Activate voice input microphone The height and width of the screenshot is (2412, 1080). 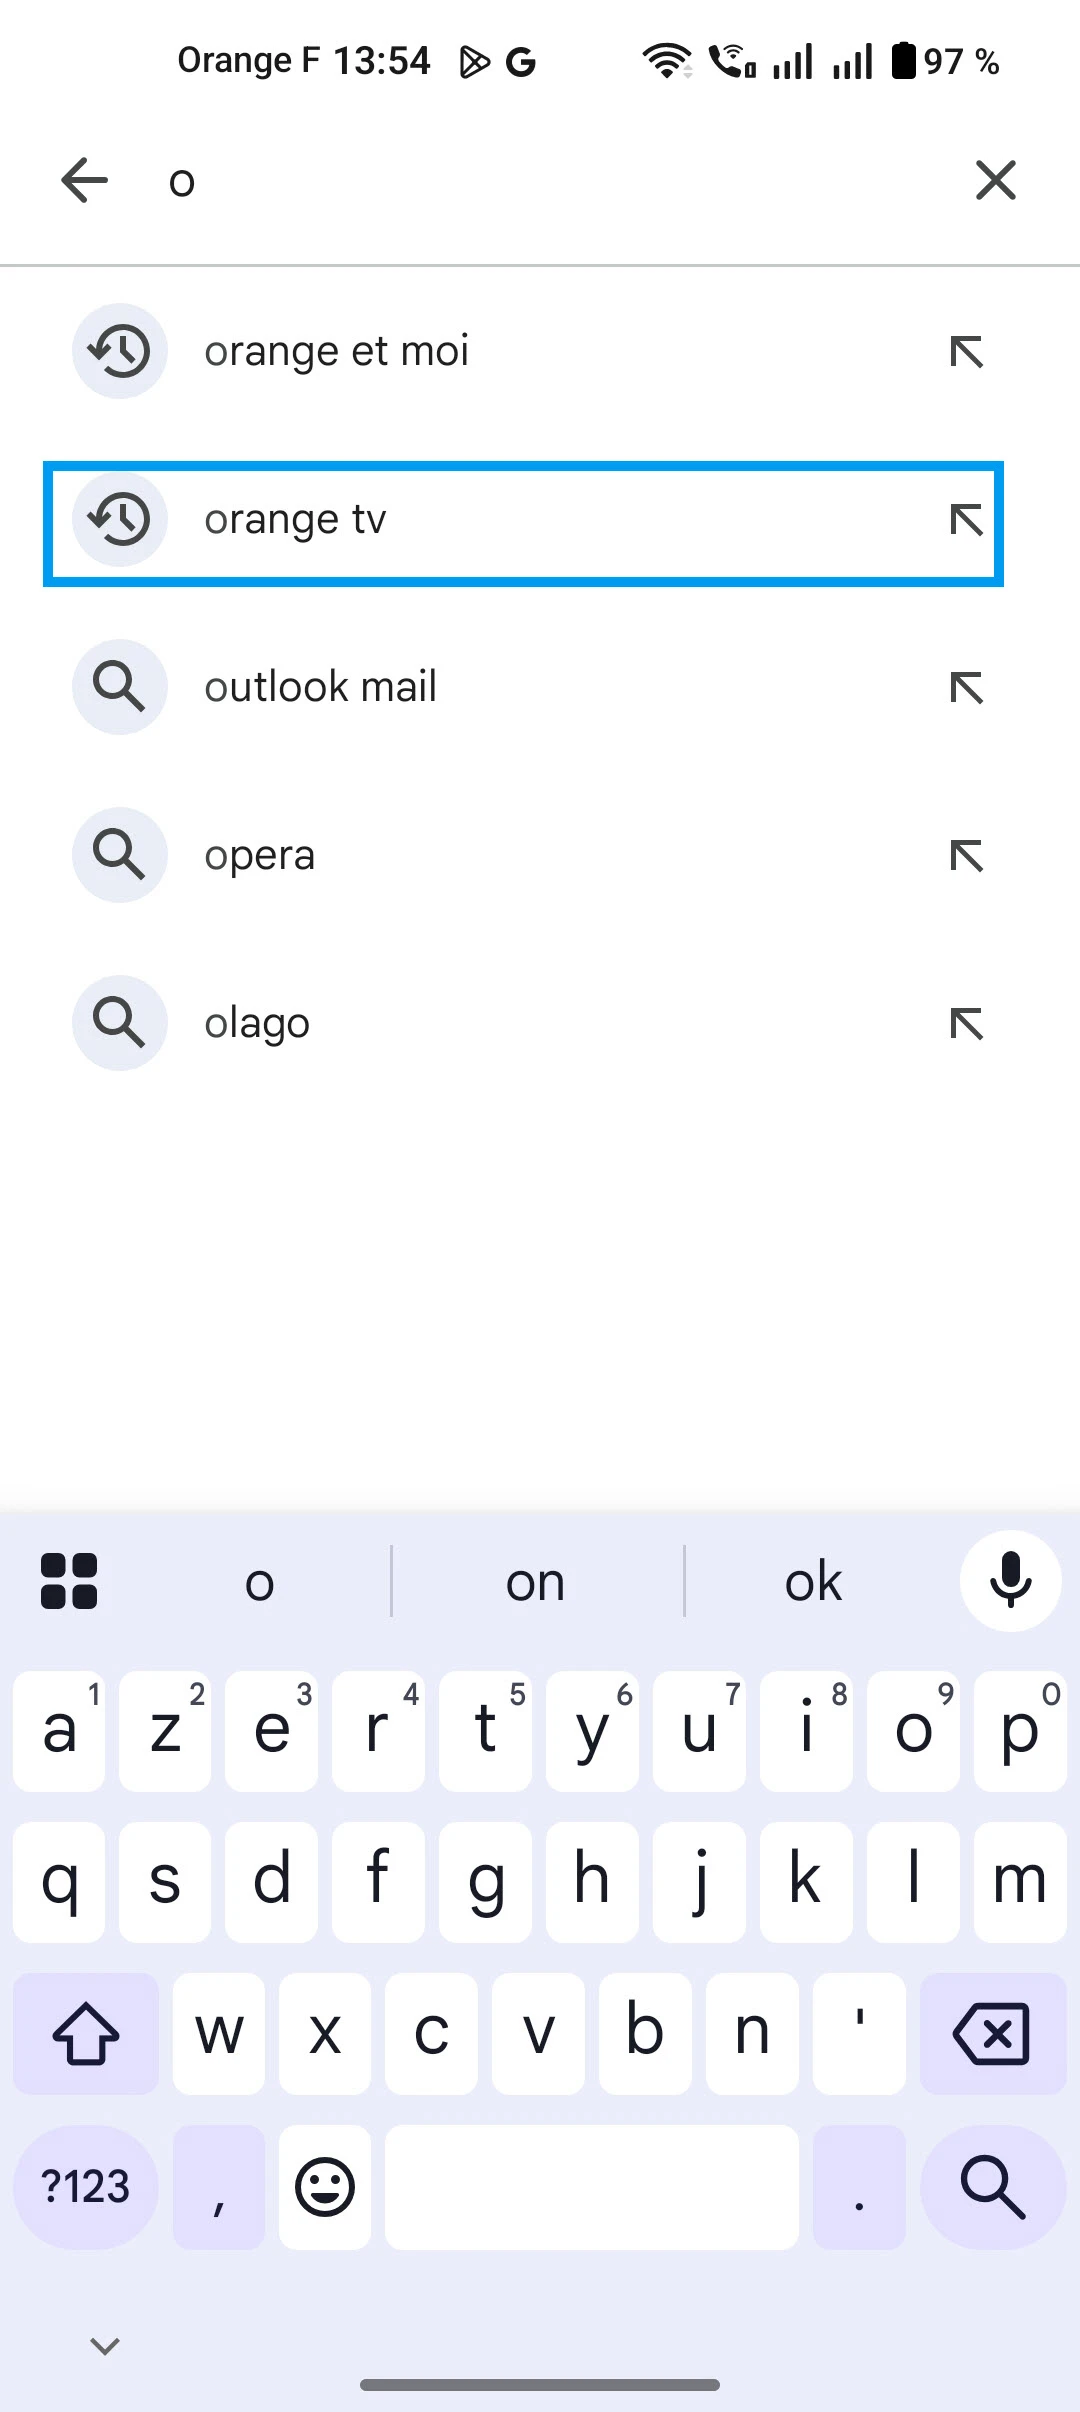tap(1010, 1581)
